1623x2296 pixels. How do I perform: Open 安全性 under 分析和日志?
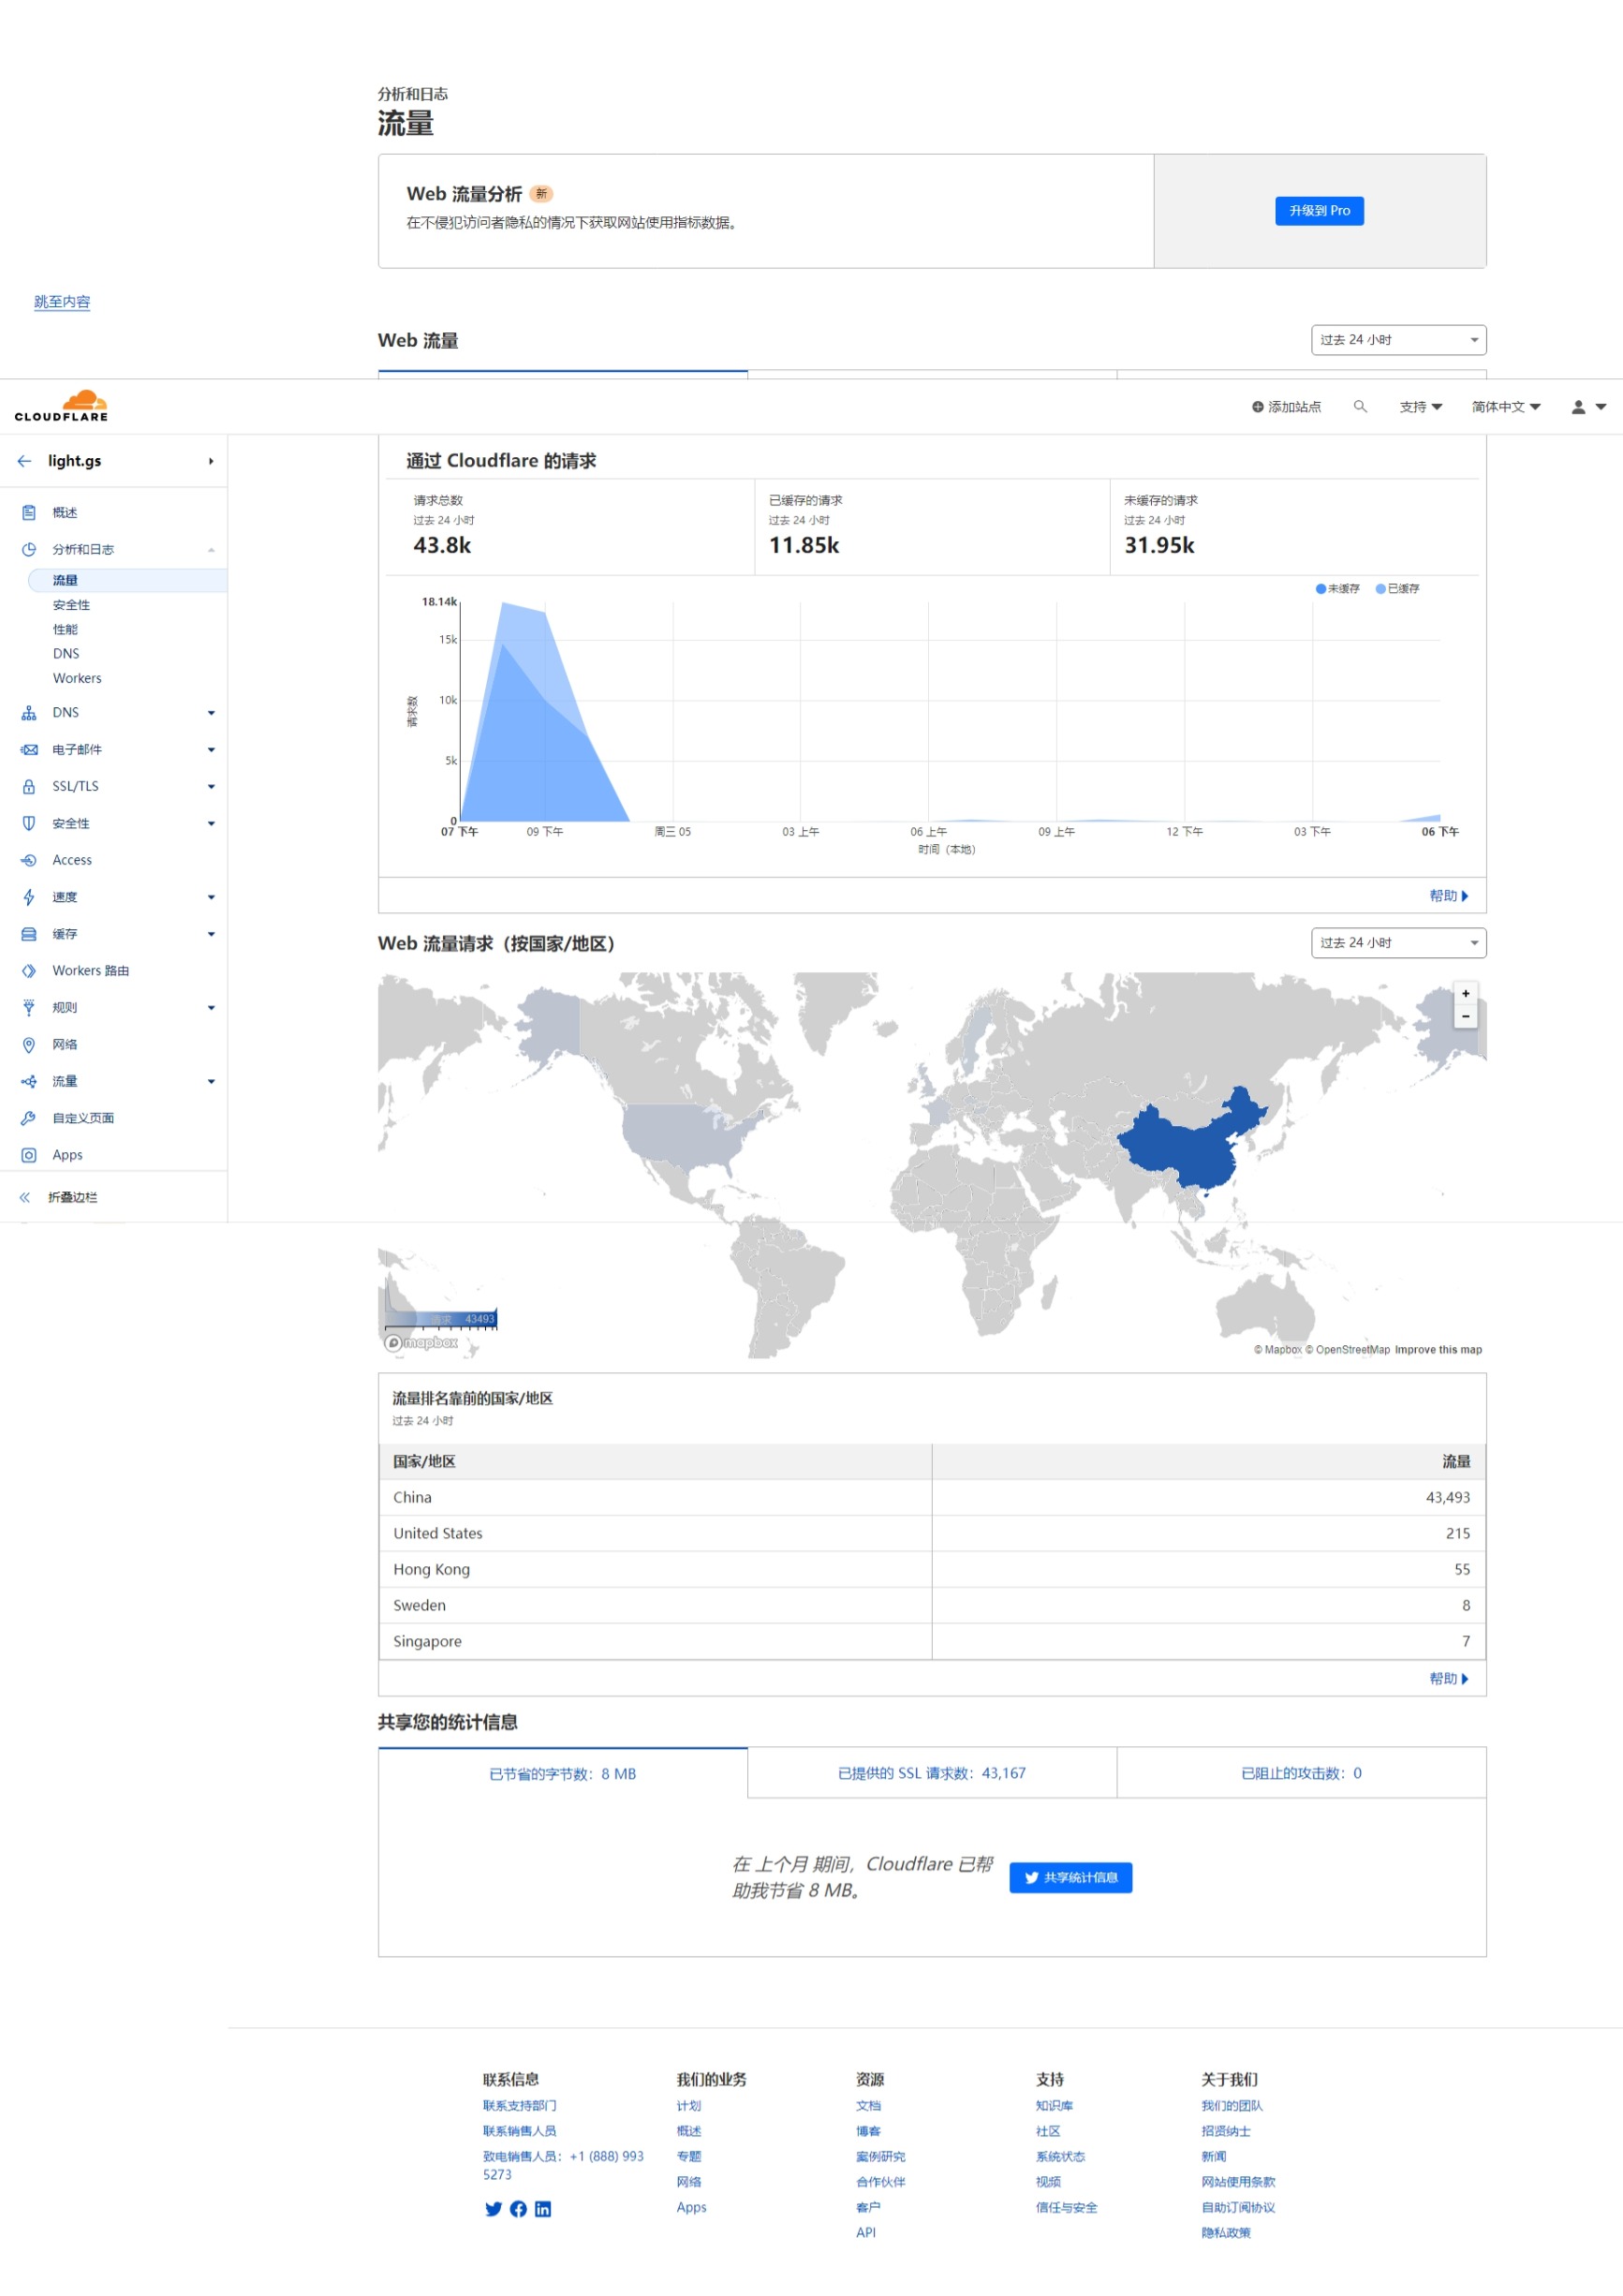(x=72, y=605)
